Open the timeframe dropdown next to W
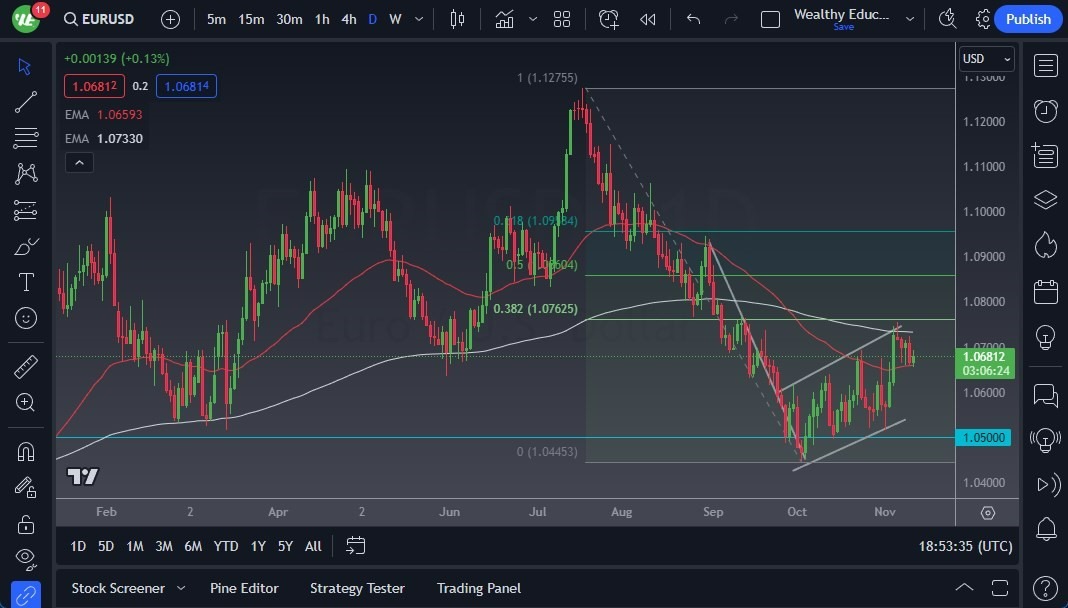This screenshot has width=1068, height=608. 418,18
